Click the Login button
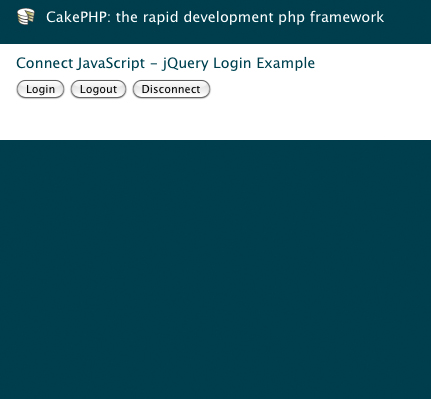The height and width of the screenshot is (399, 431). 40,89
